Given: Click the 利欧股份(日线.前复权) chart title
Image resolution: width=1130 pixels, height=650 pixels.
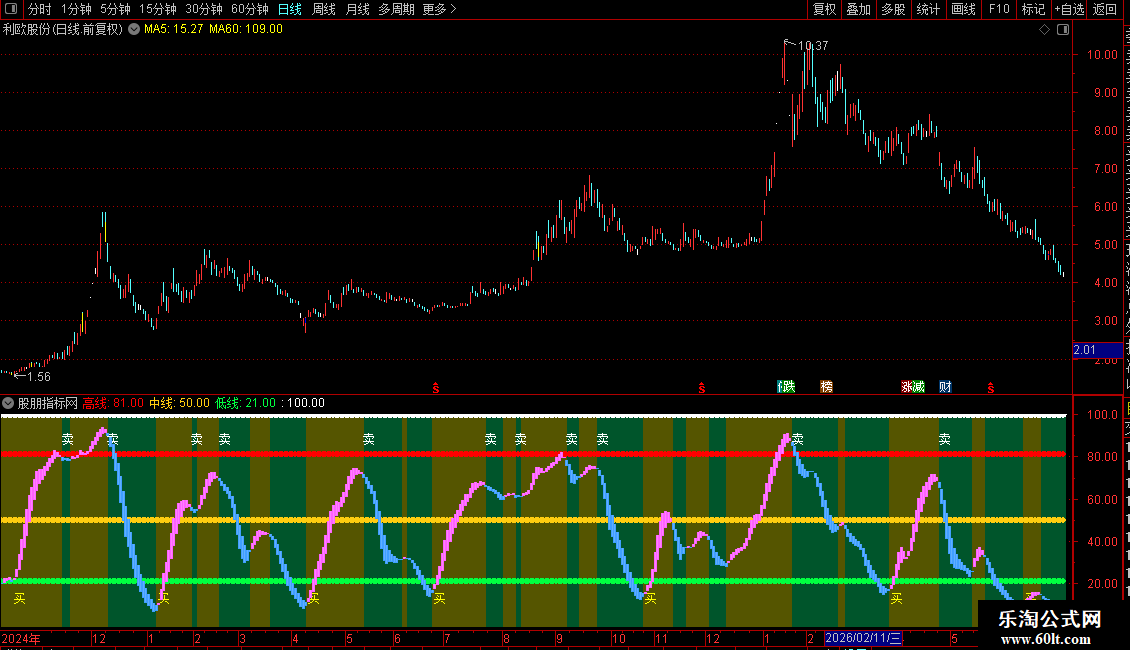Looking at the screenshot, I should coord(63,30).
